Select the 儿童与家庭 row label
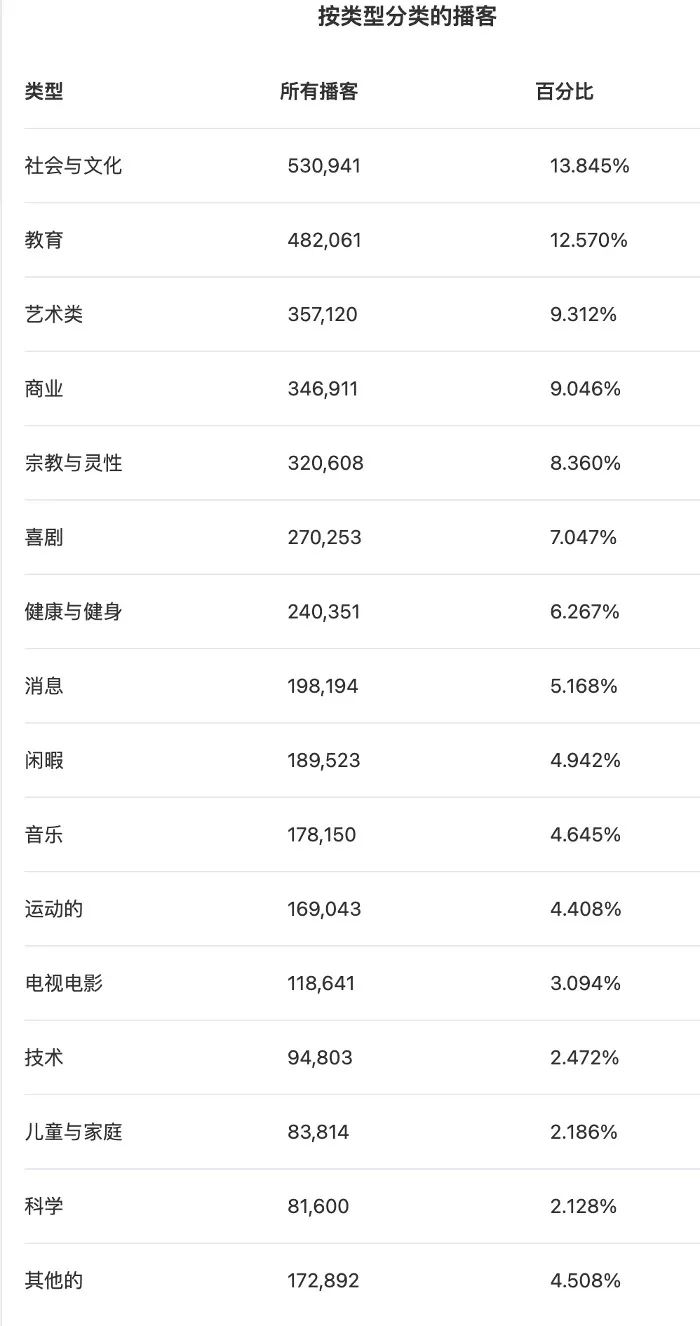This screenshot has width=700, height=1326. coord(73,1132)
